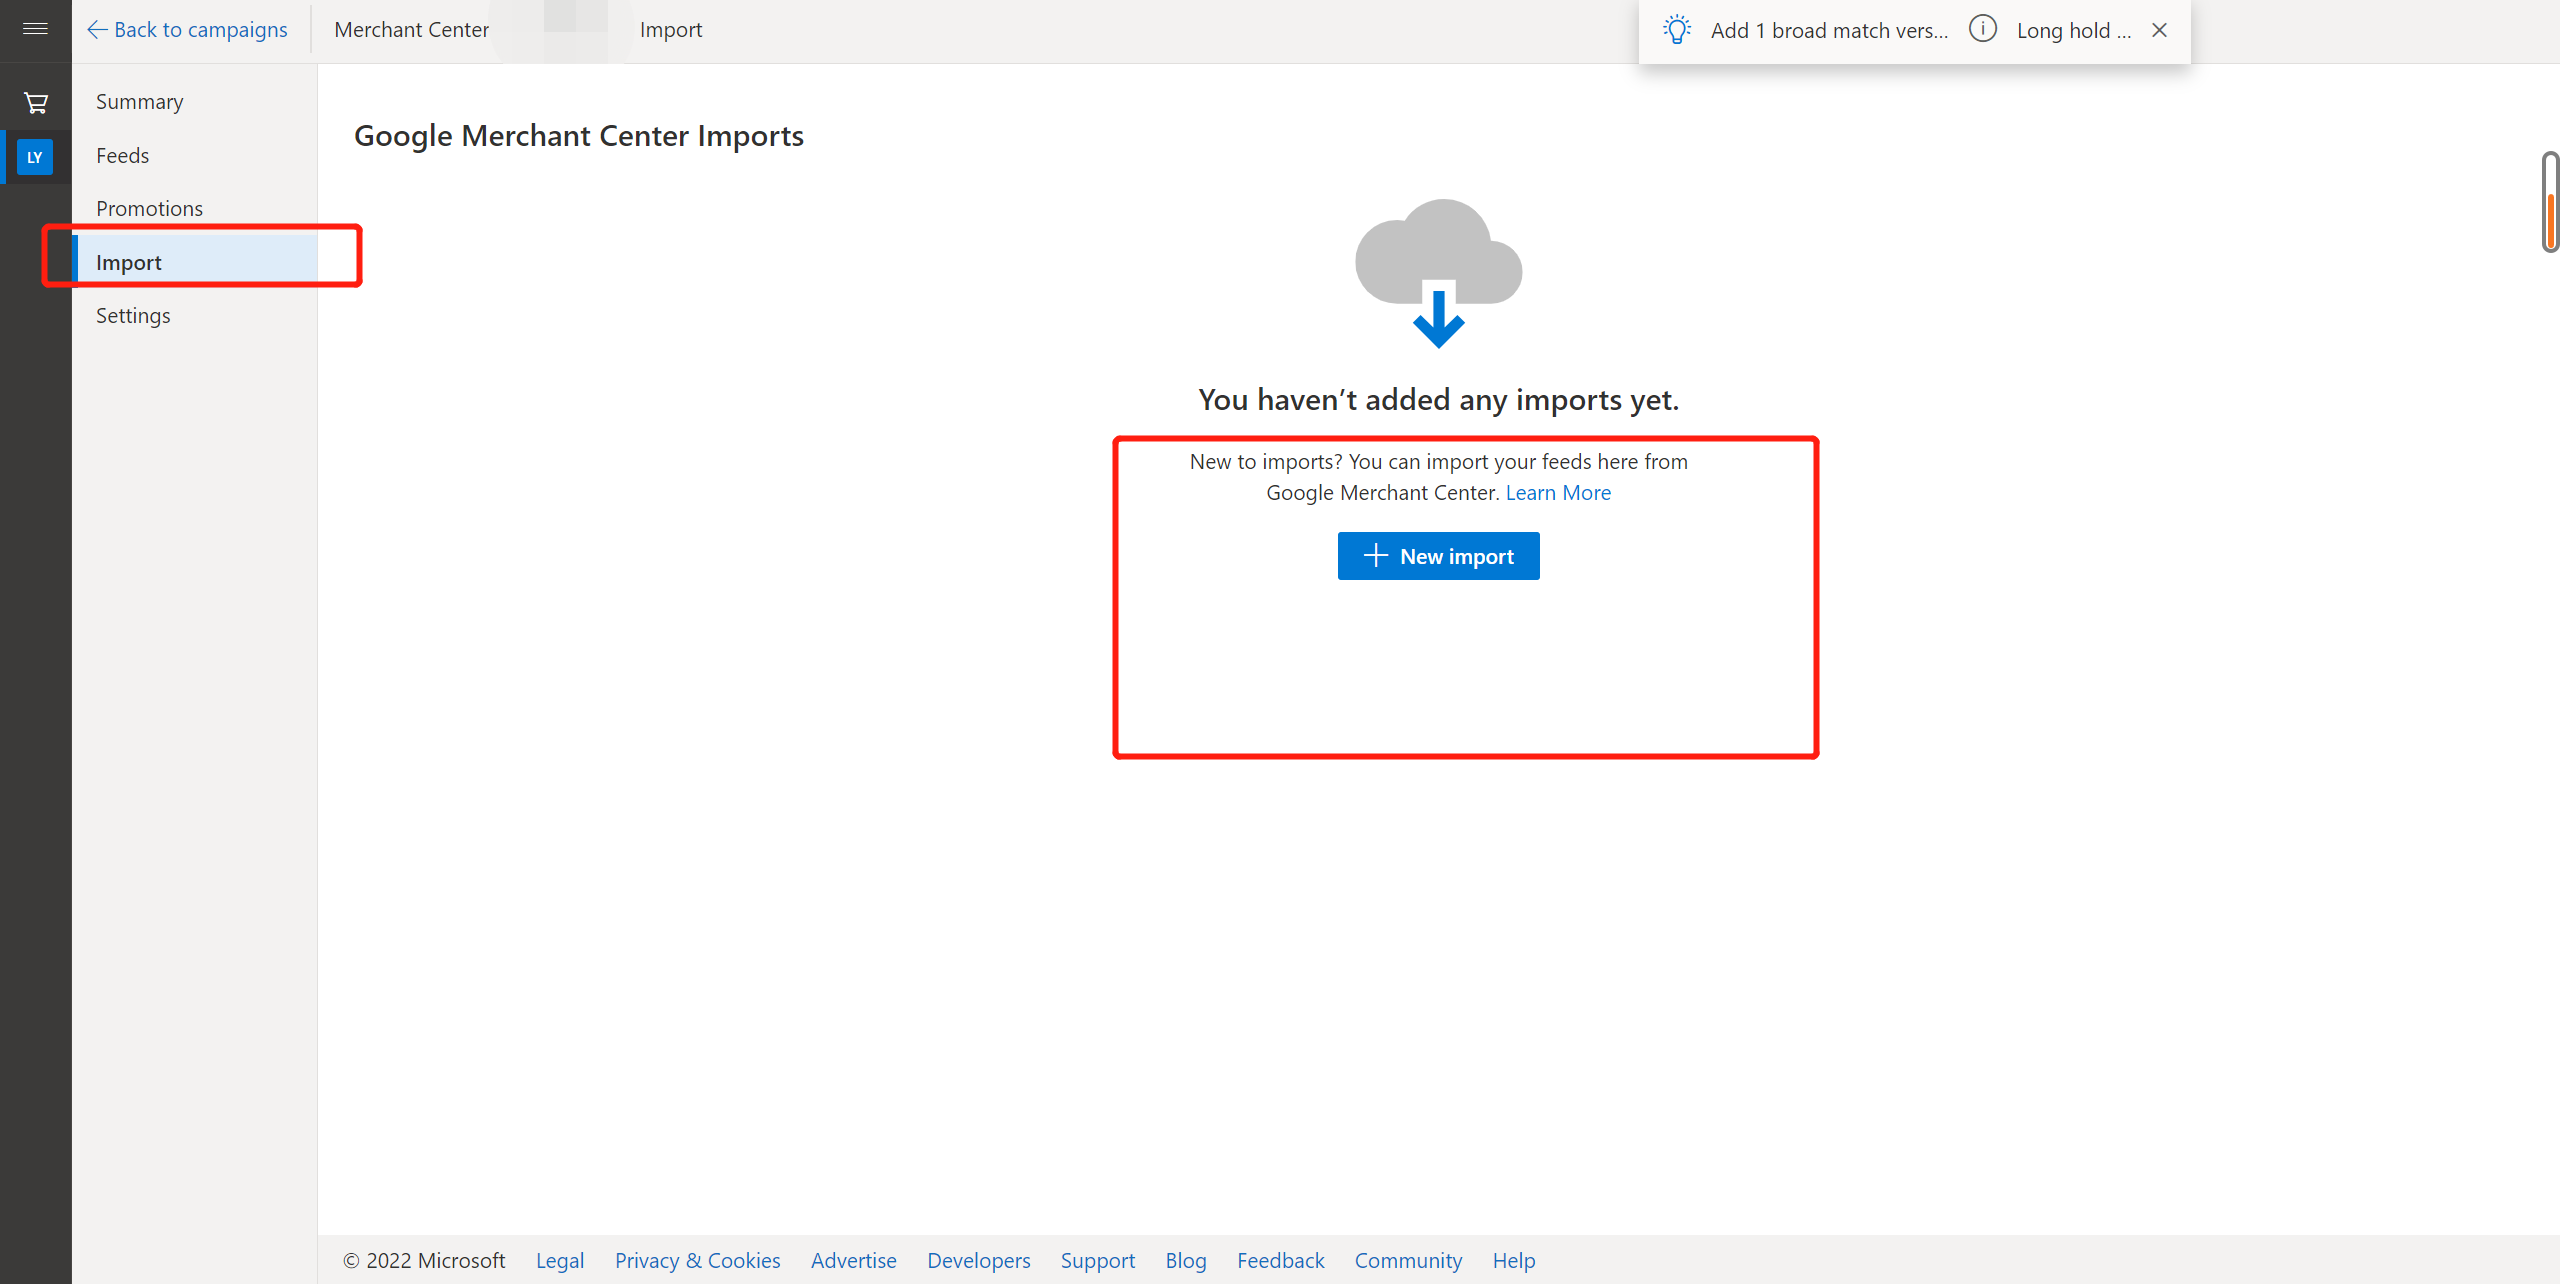
Task: Open Privacy & Cookies footer link
Action: (698, 1260)
